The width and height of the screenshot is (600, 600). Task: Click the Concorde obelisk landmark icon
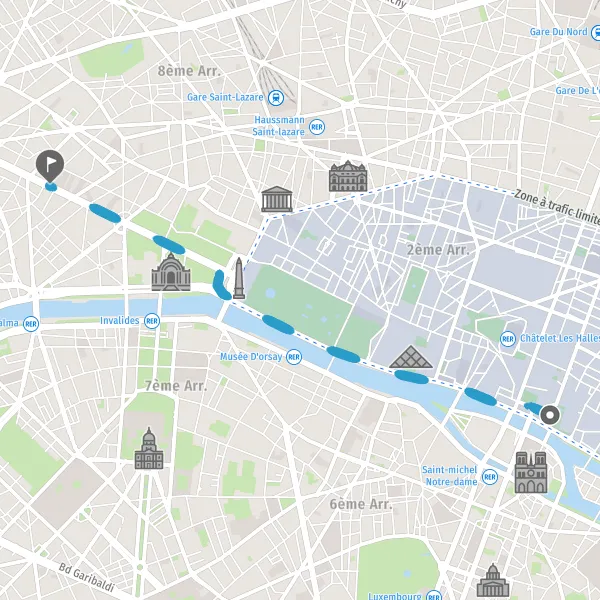(x=239, y=278)
